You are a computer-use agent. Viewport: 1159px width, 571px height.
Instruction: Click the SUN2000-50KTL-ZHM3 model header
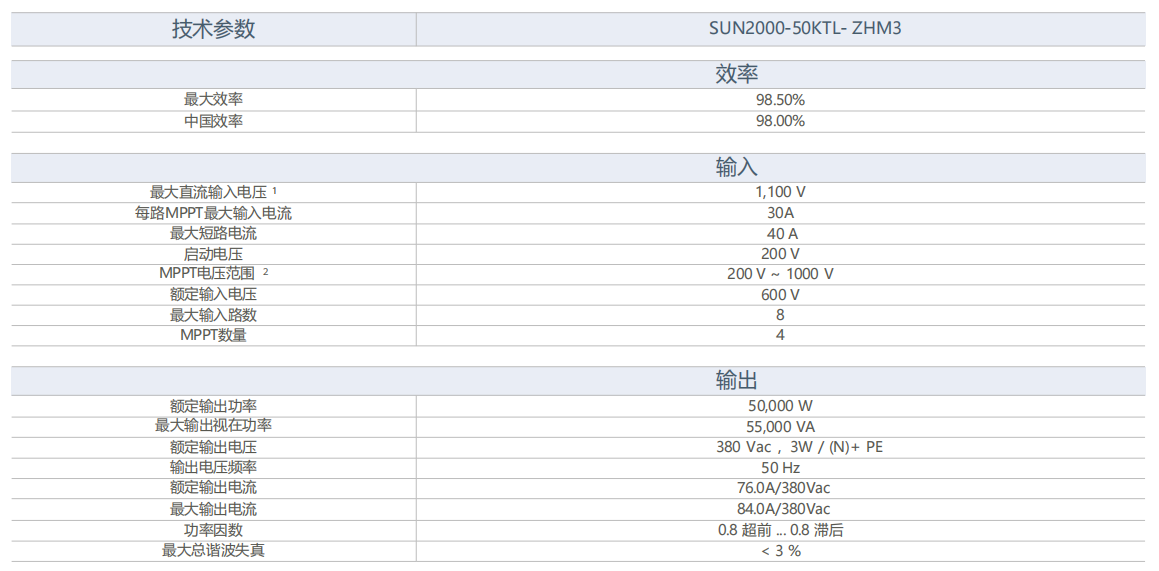[x=780, y=28]
